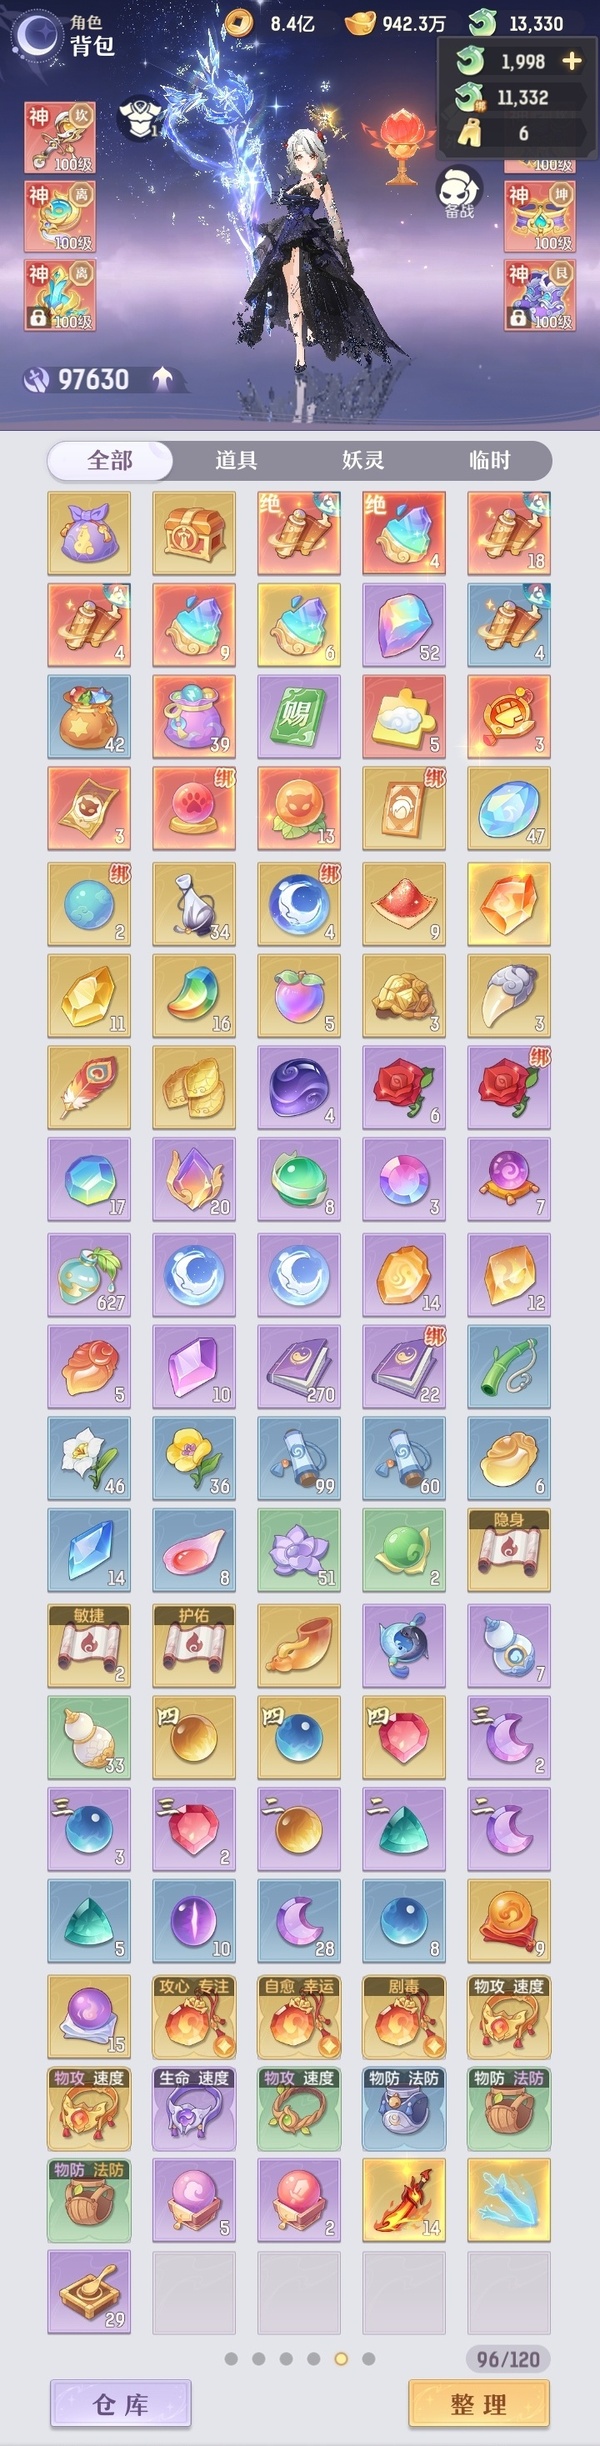600x2446 pixels.
Task: Click the 仓库 button
Action: 121,2404
